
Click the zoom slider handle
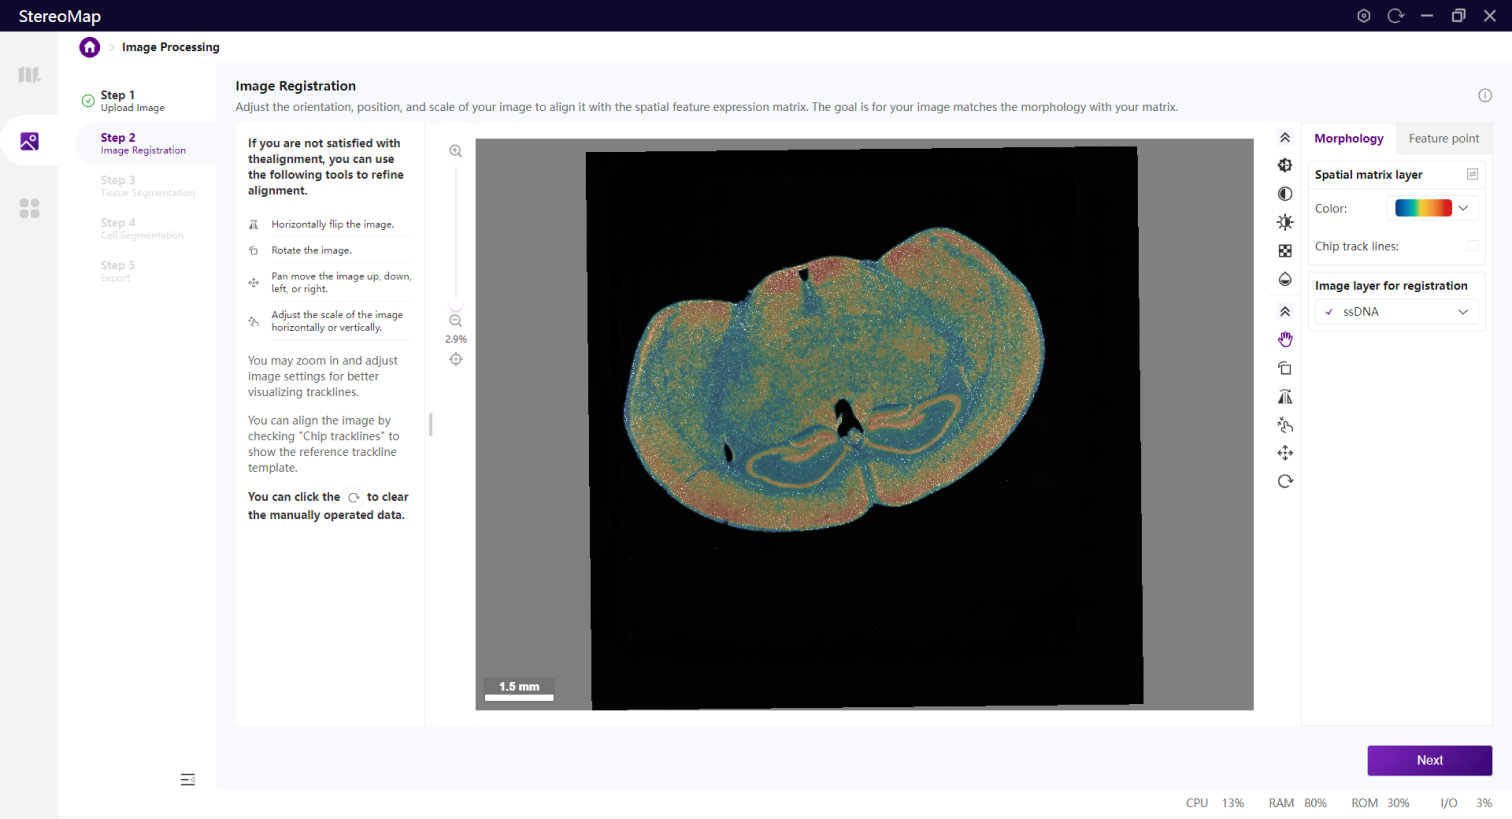[x=456, y=305]
